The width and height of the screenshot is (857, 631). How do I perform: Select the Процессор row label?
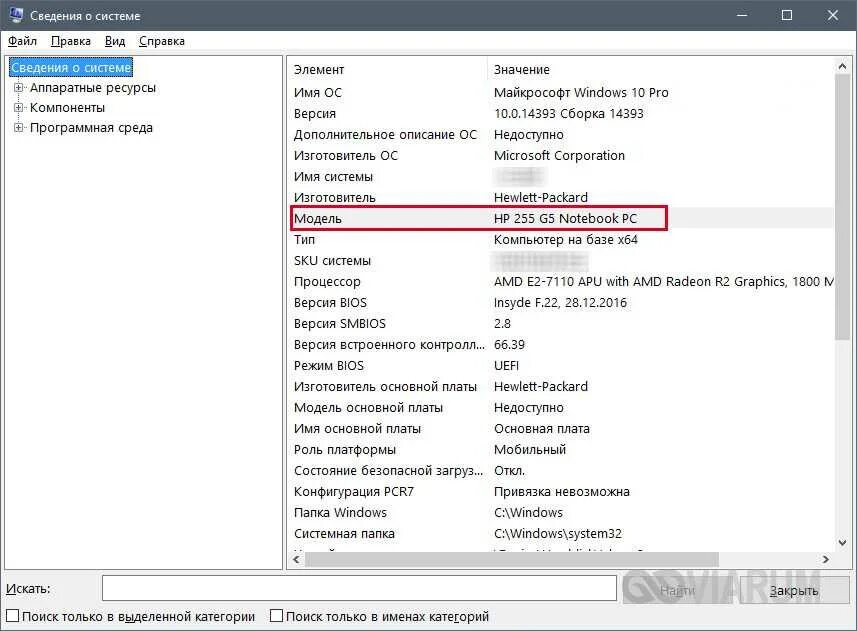pyautogui.click(x=327, y=282)
